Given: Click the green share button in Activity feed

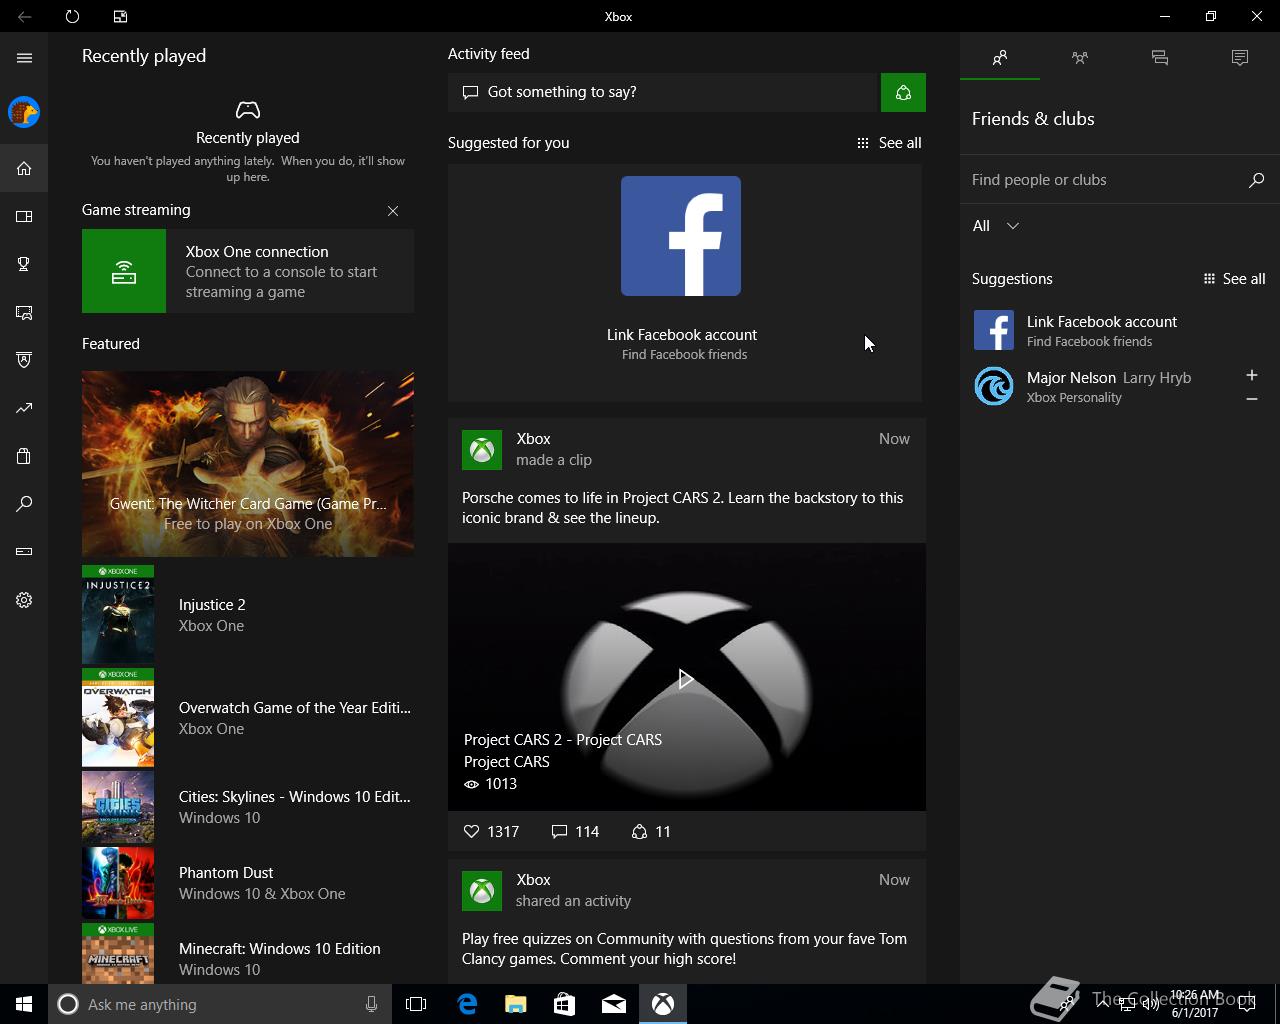Looking at the screenshot, I should click(x=903, y=92).
